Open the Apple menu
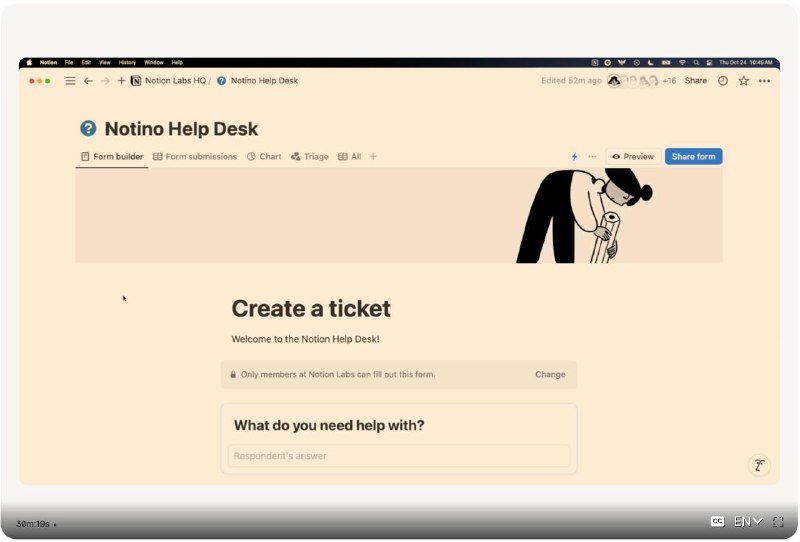 click(29, 62)
